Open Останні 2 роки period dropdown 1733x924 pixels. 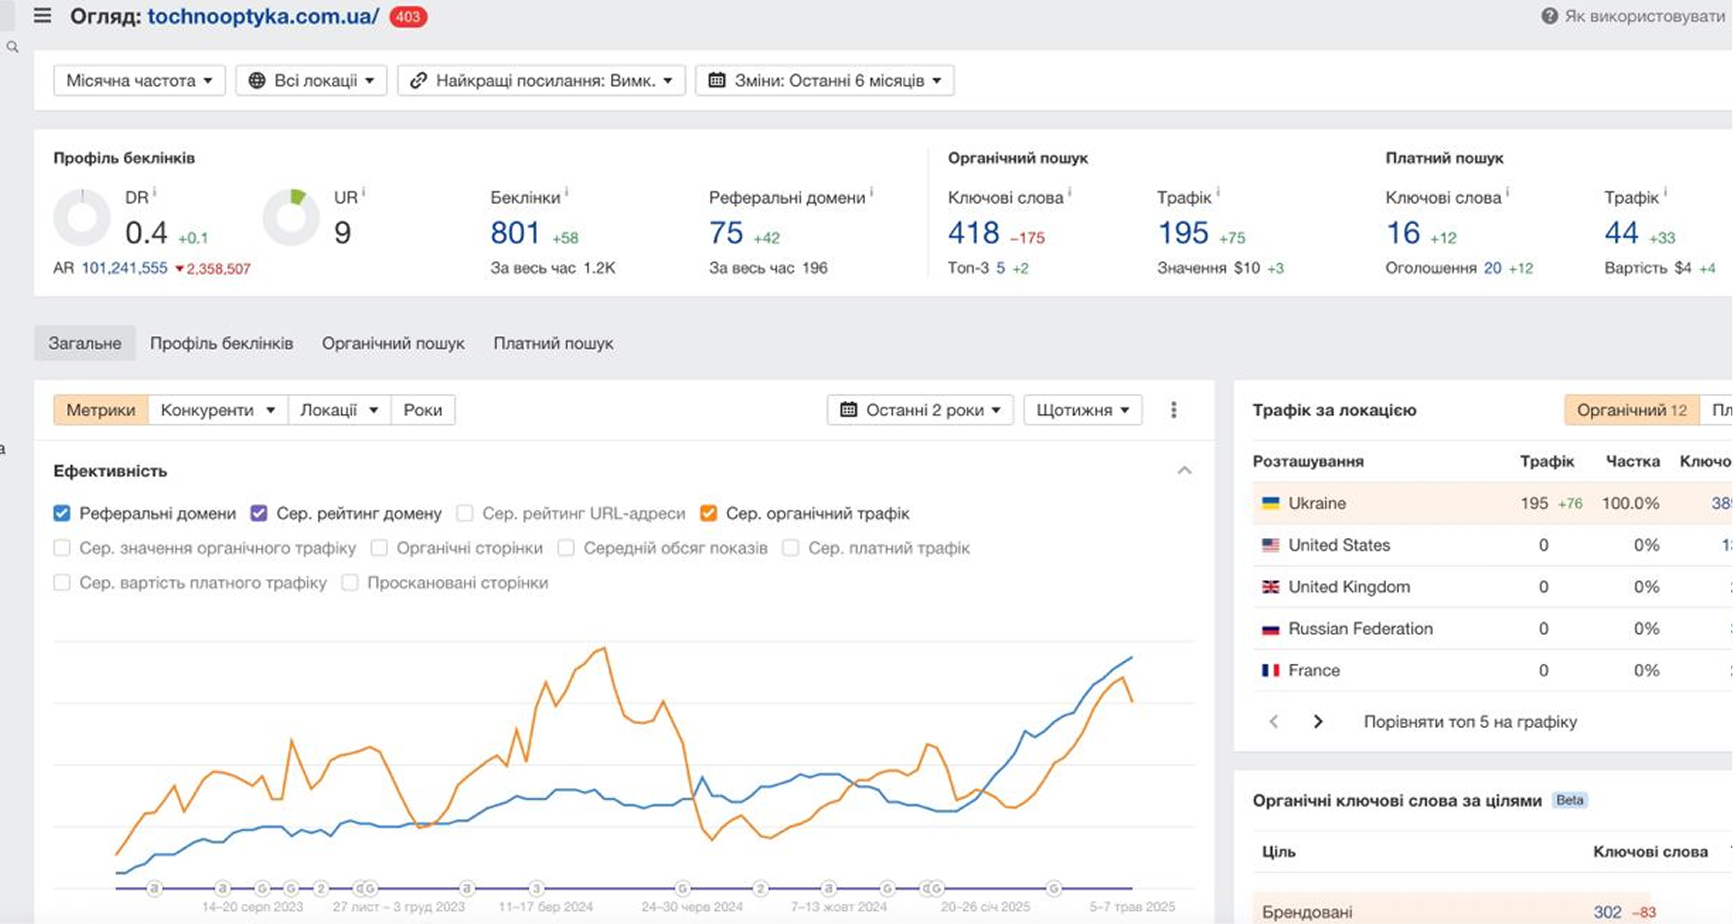pos(920,410)
